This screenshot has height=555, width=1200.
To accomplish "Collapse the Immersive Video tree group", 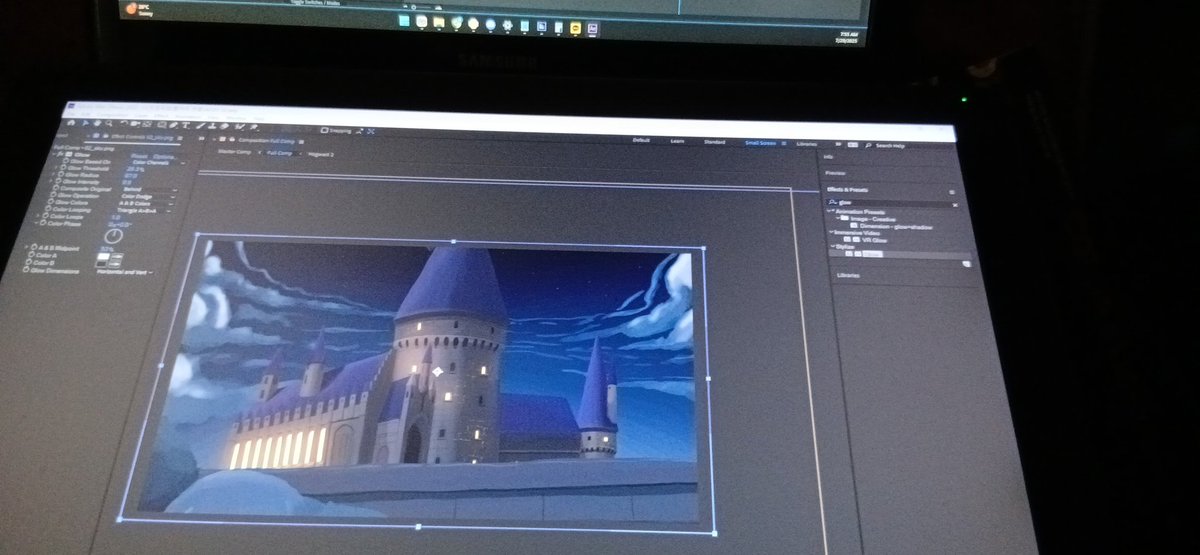I will [831, 232].
